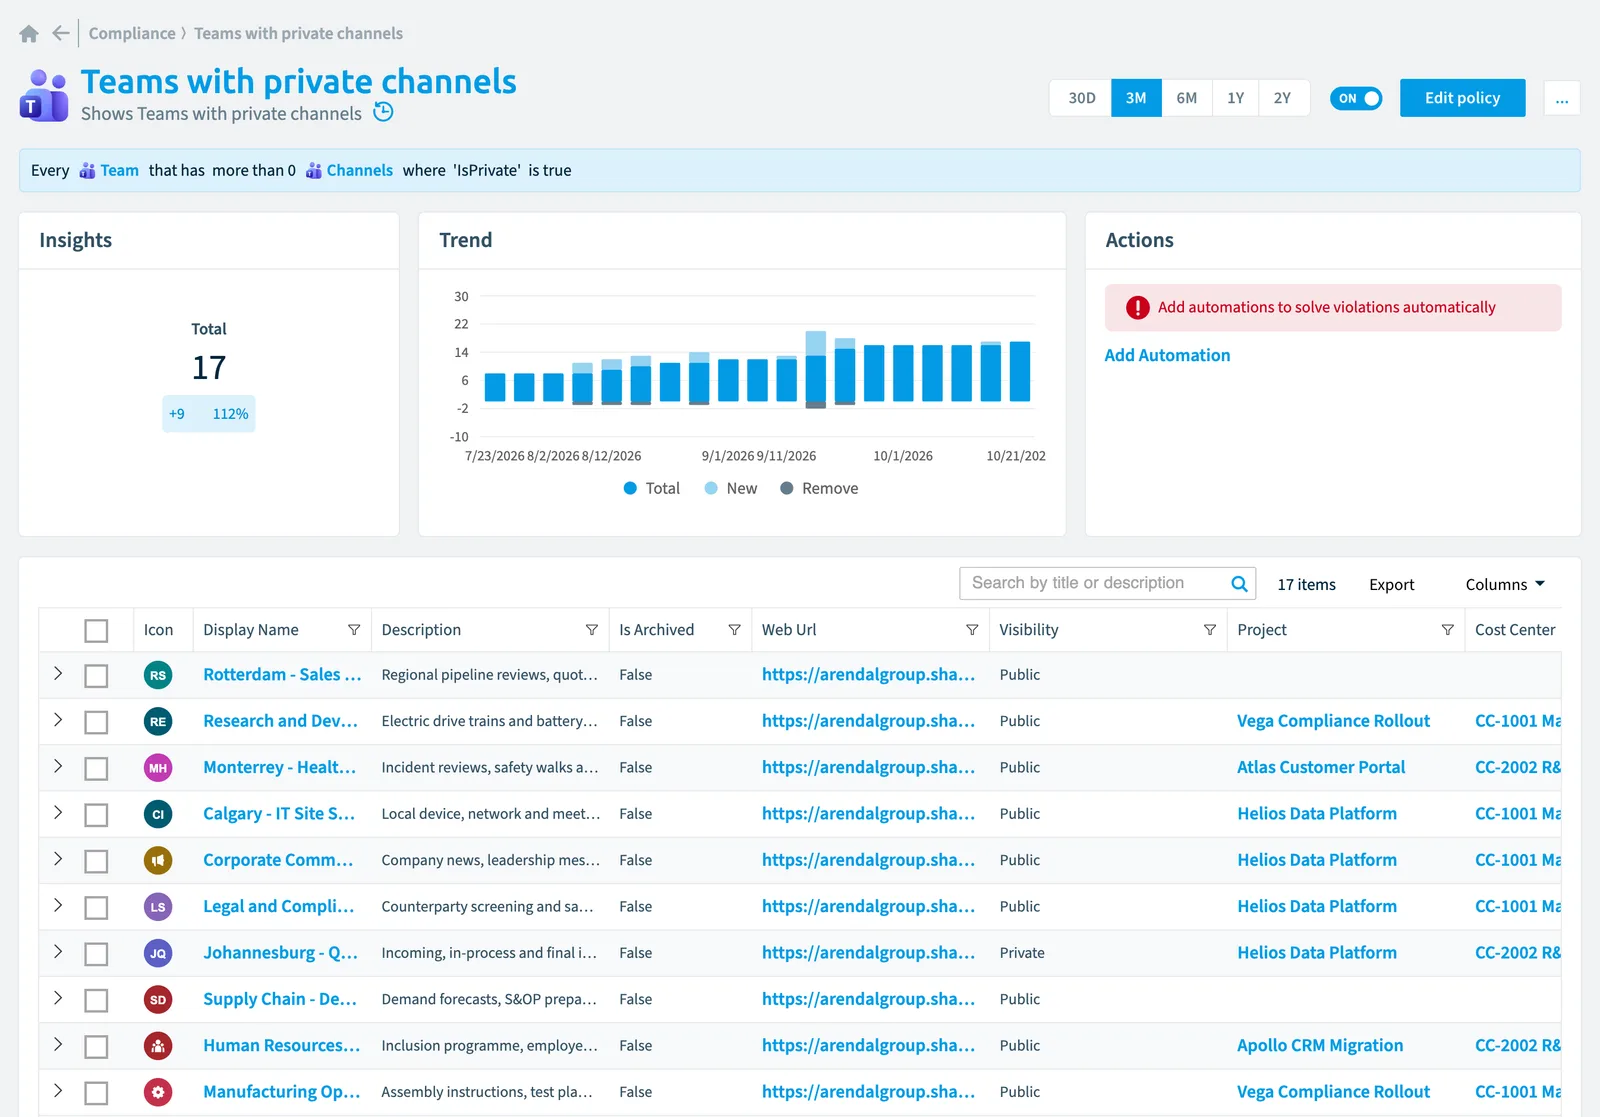Click the MH avatar for Monterrey
1600x1117 pixels.
(158, 768)
